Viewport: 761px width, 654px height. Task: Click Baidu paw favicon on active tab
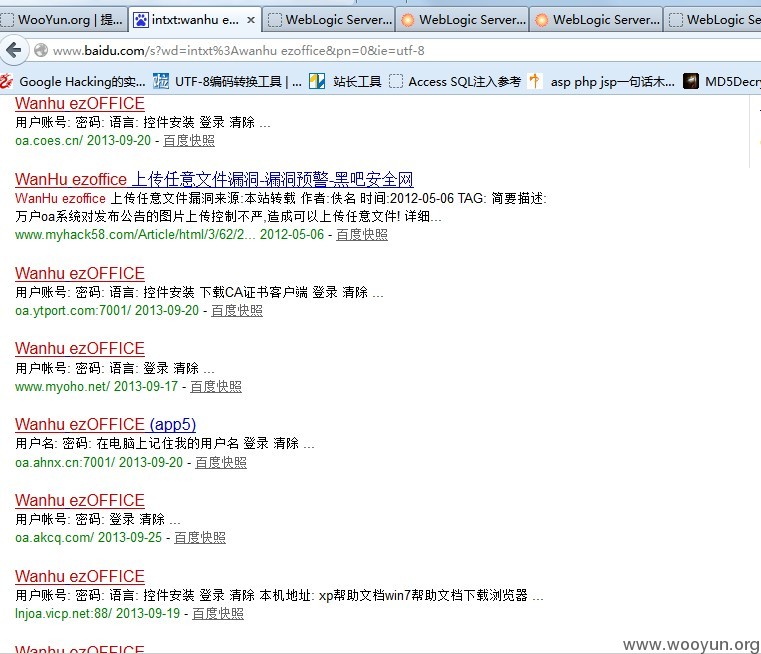point(141,20)
